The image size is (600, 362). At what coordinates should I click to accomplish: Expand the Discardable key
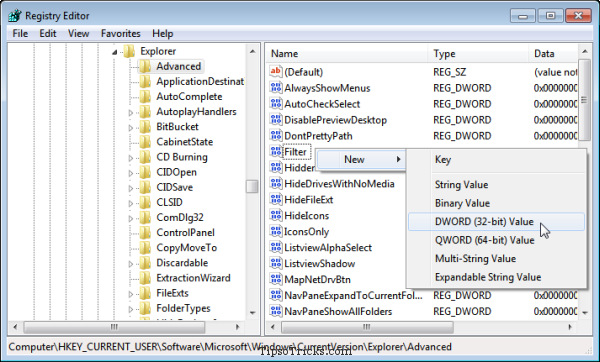coord(130,264)
